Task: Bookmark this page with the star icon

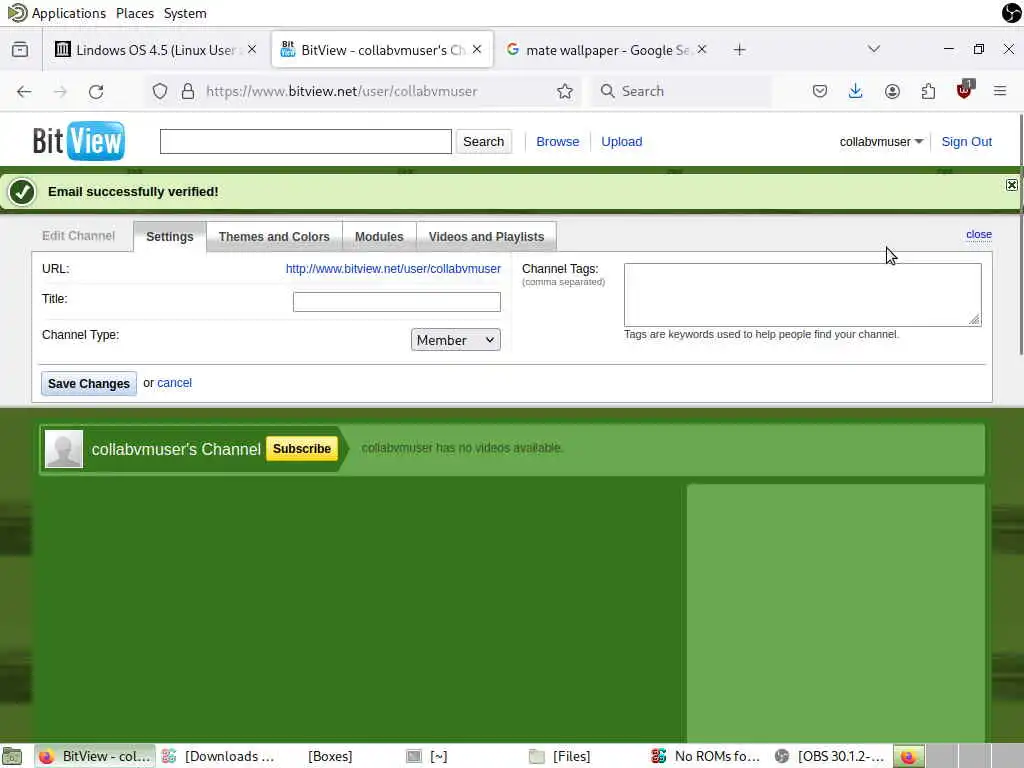Action: tap(565, 91)
